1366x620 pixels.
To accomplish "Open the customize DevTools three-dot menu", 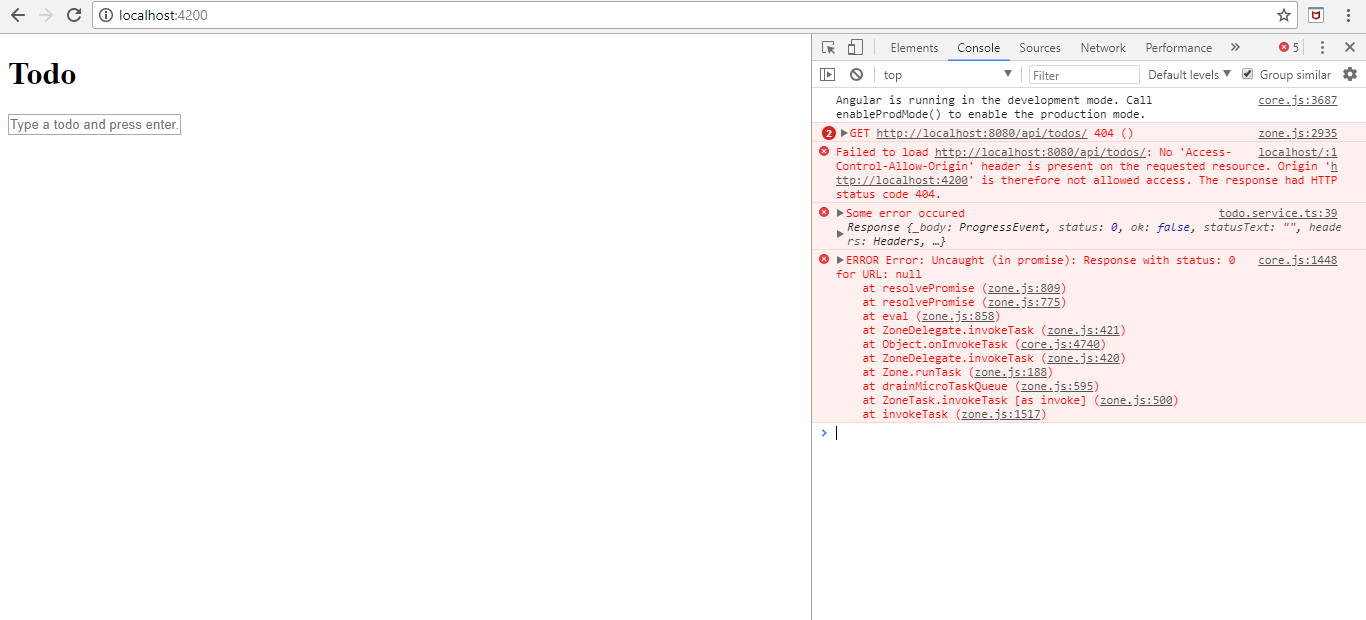I will 1322,47.
